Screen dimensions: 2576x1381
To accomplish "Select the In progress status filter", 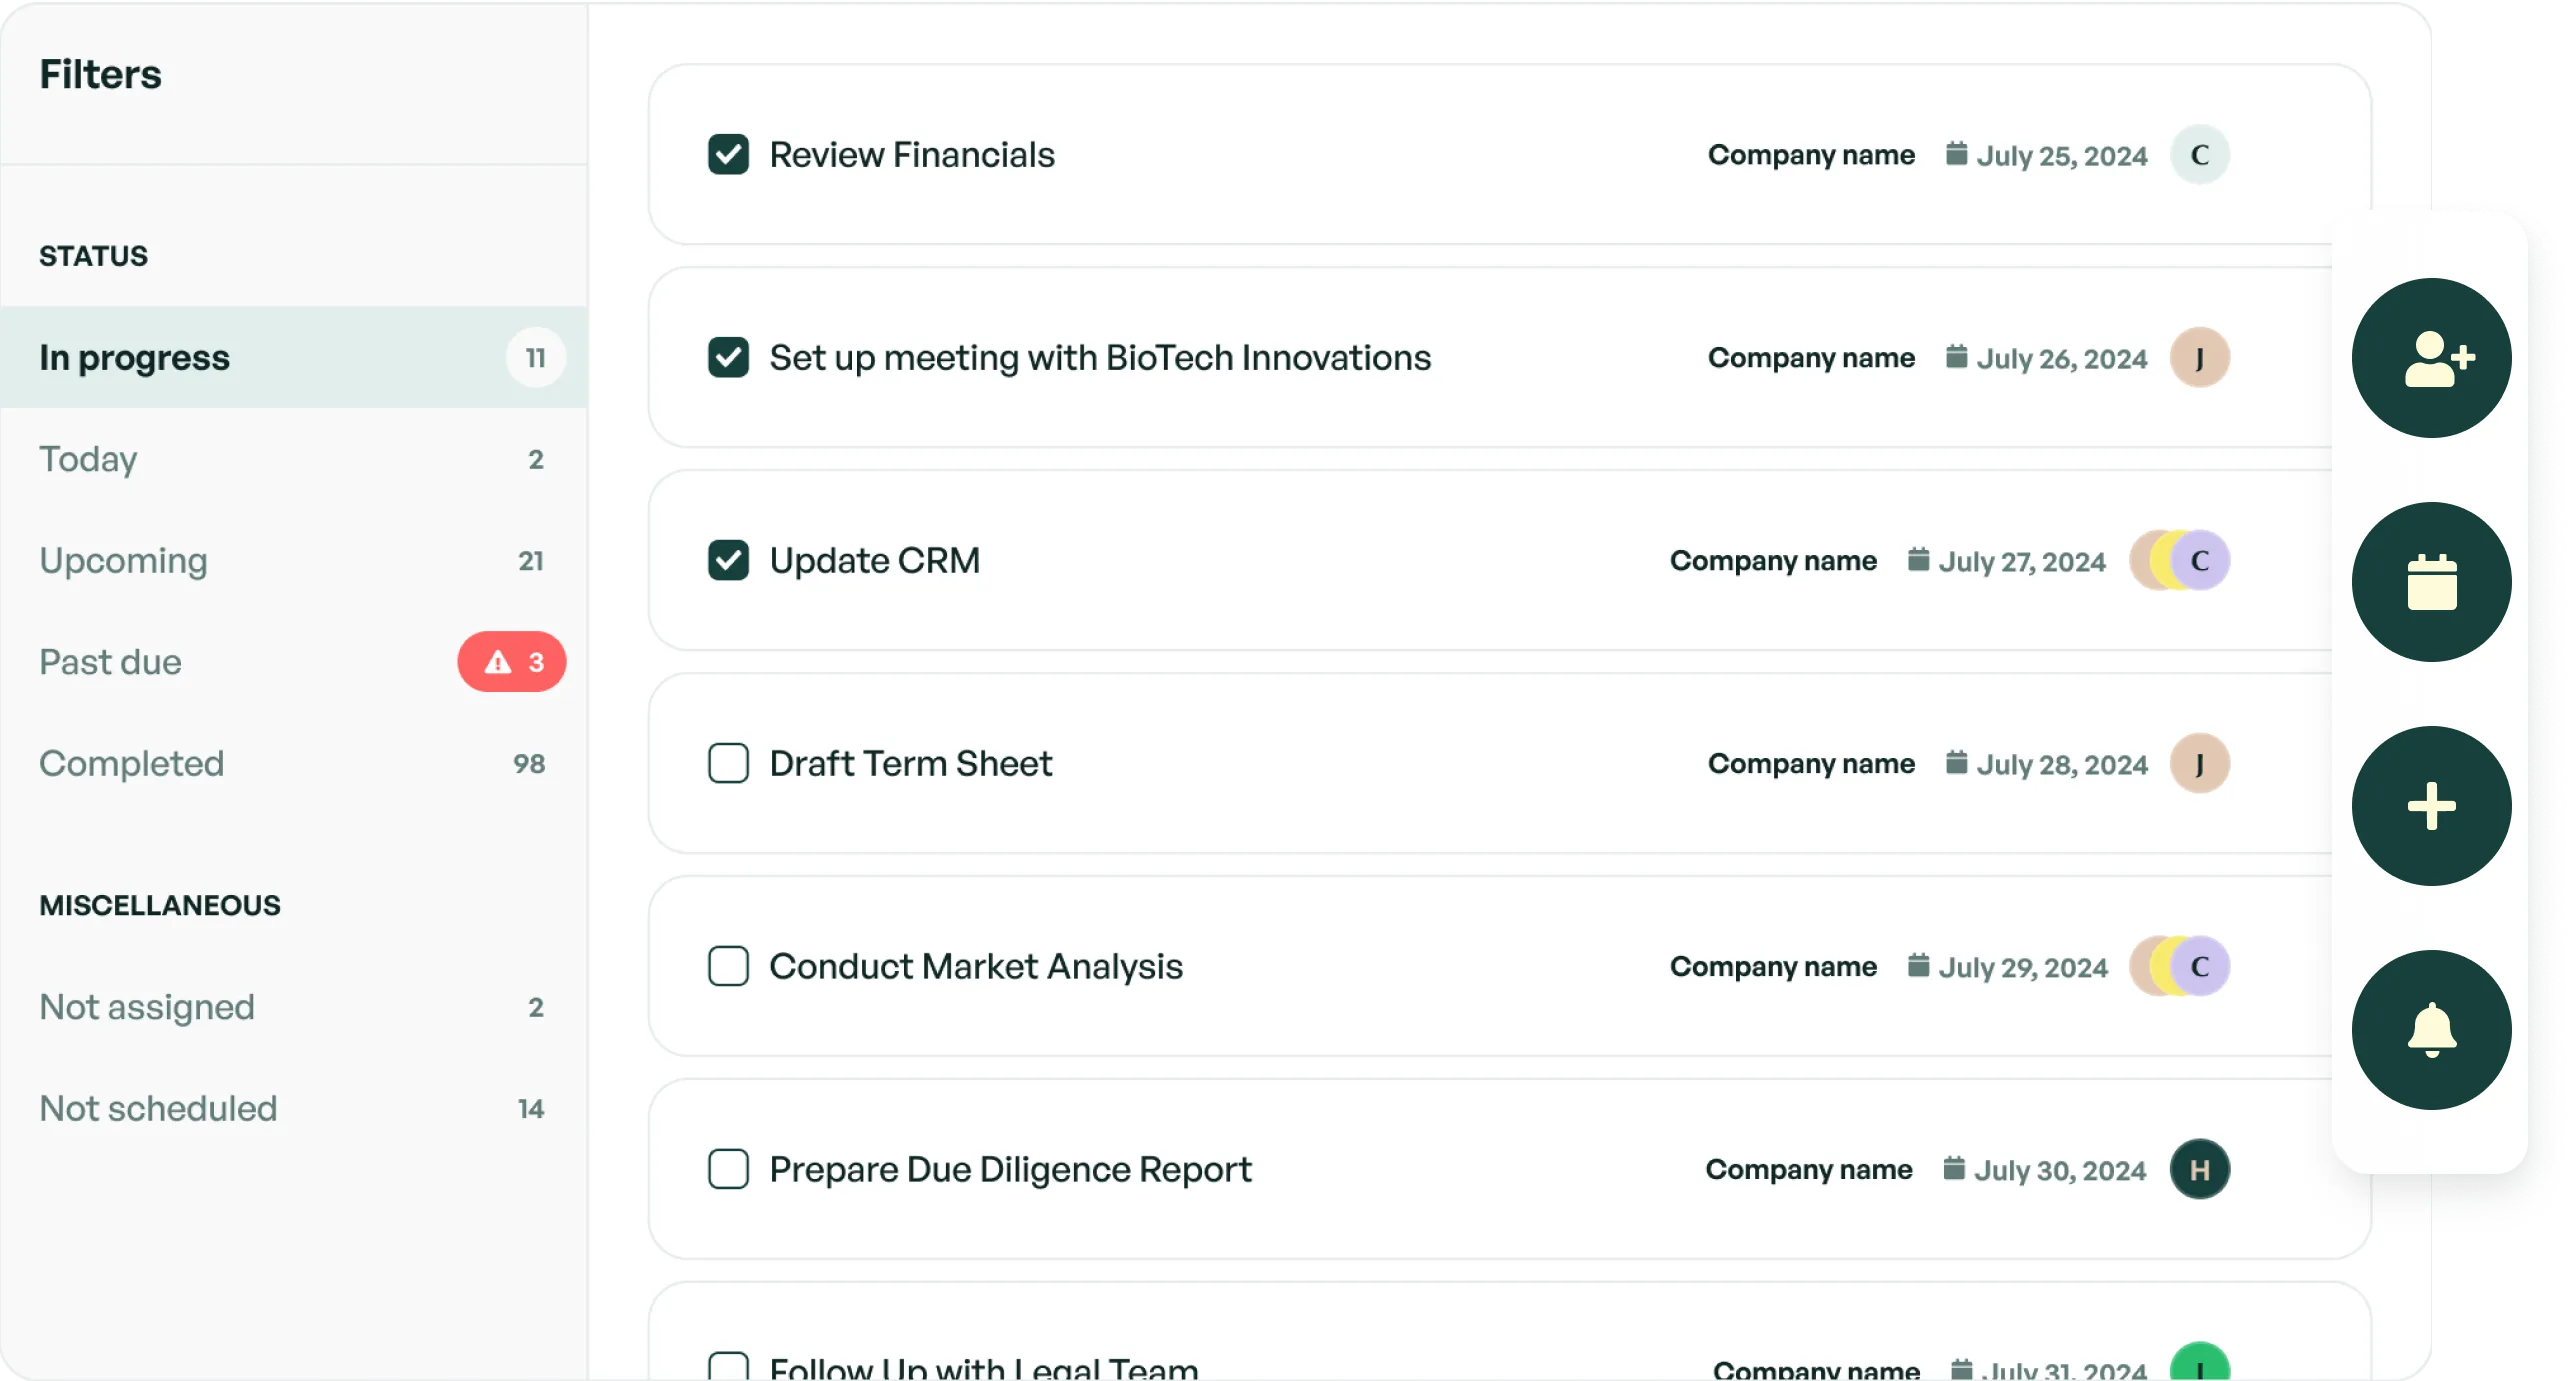I will click(x=135, y=358).
